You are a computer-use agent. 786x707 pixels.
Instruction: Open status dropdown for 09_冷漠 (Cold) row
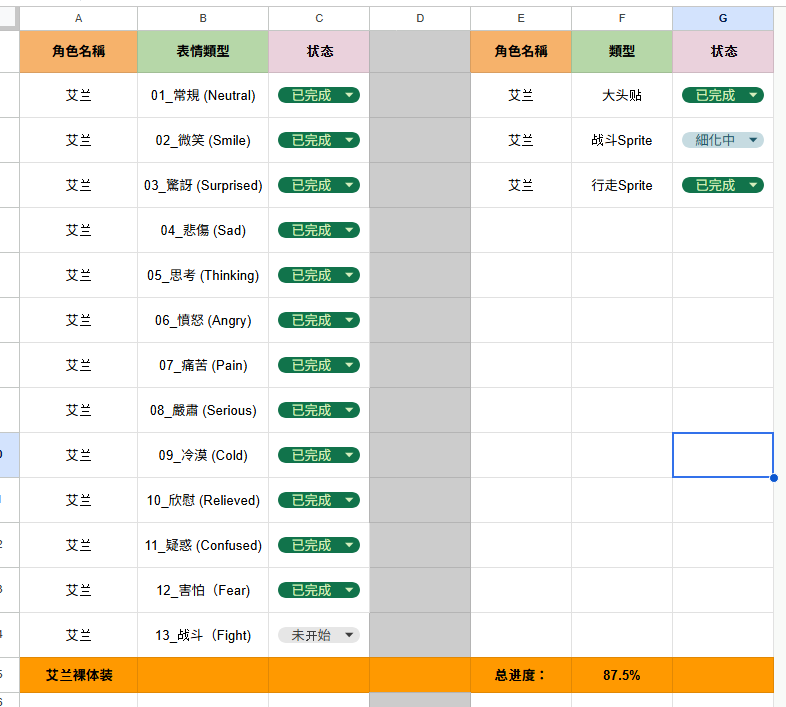[319, 455]
